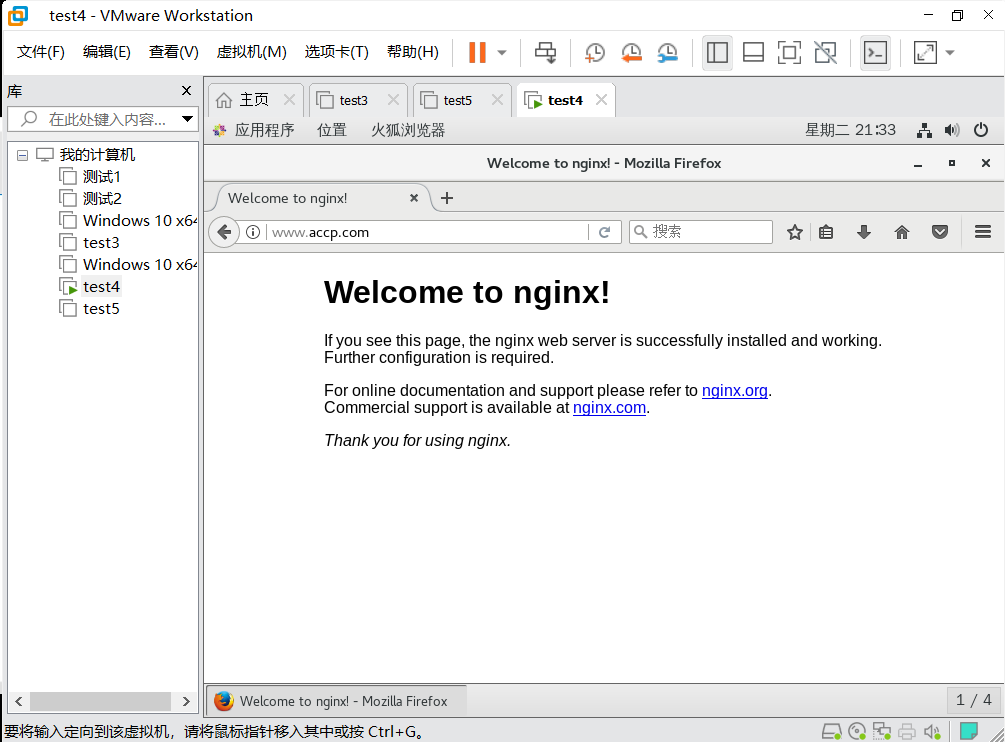Image resolution: width=1005 pixels, height=742 pixels.
Task: Open the snapshot manager icon
Action: point(668,53)
